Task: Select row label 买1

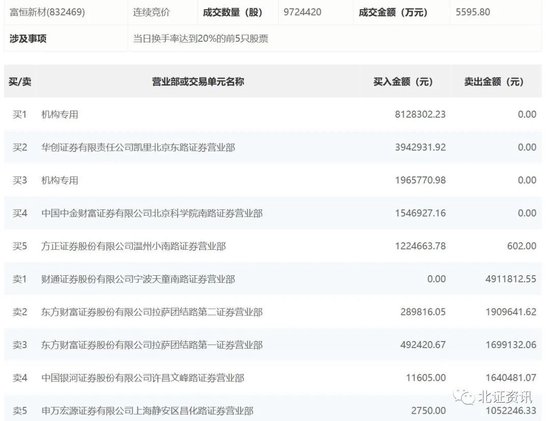Action: click(x=20, y=114)
